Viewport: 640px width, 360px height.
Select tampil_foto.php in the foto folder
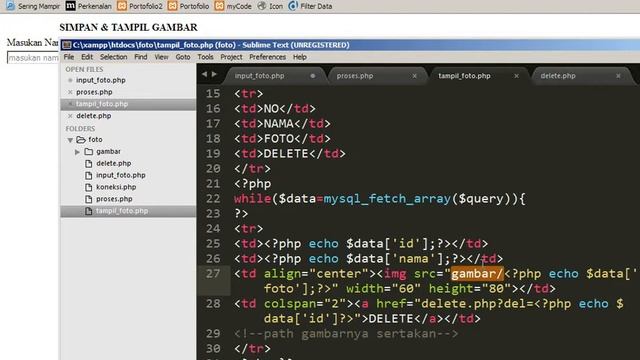[122, 211]
